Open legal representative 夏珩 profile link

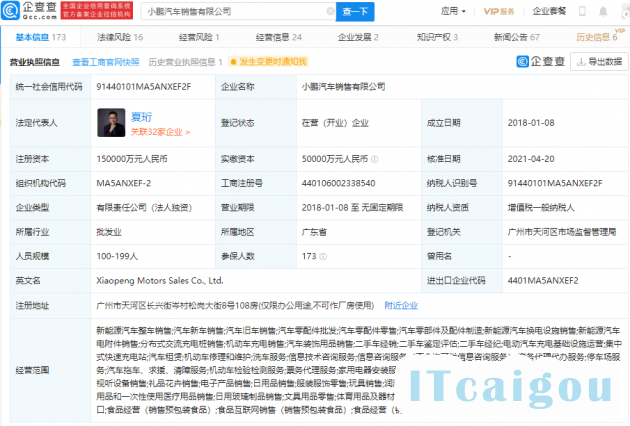(x=141, y=117)
